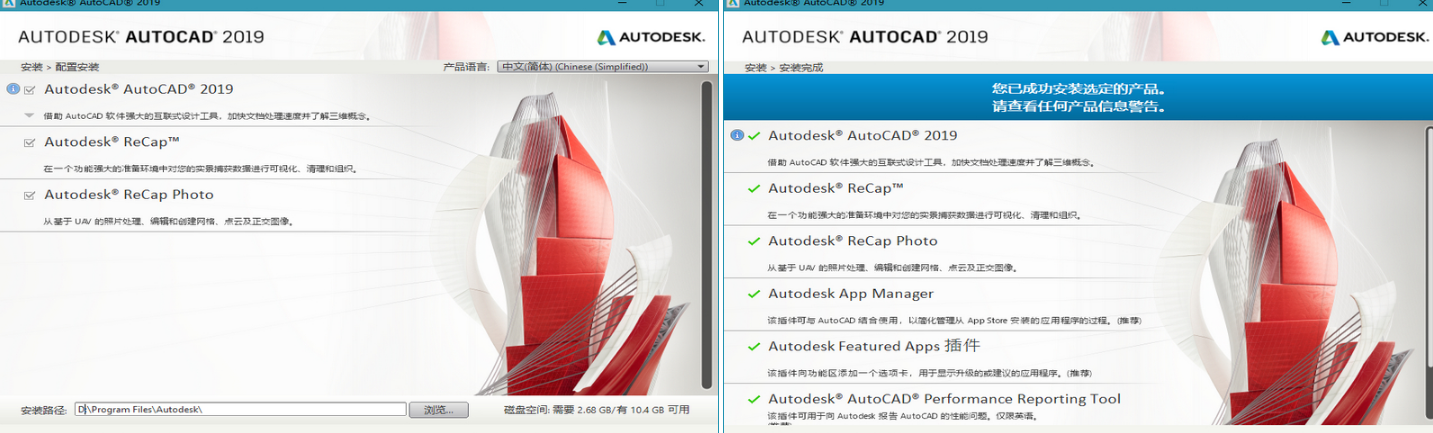Viewport: 1433px width, 433px height.
Task: Click green checkmark next to Autodesk ReCap™ in completed window
Action: pyautogui.click(x=754, y=188)
